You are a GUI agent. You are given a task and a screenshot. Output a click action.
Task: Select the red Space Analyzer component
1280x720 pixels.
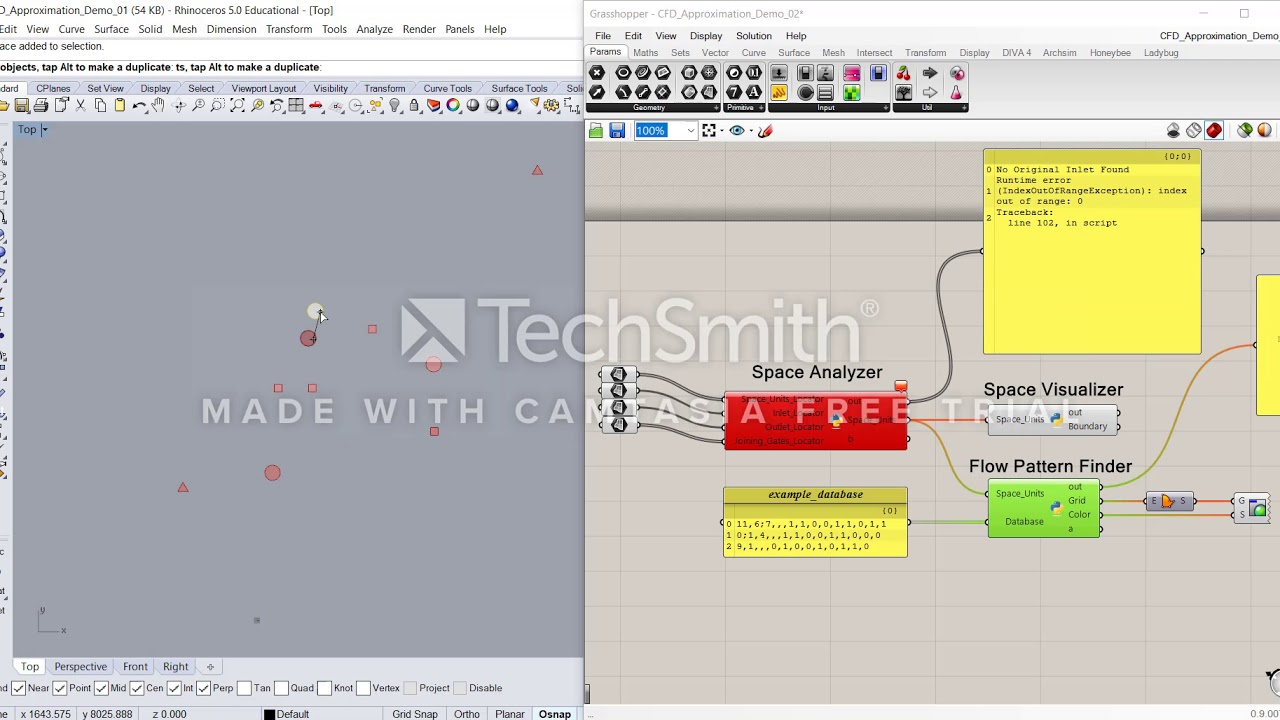point(816,421)
